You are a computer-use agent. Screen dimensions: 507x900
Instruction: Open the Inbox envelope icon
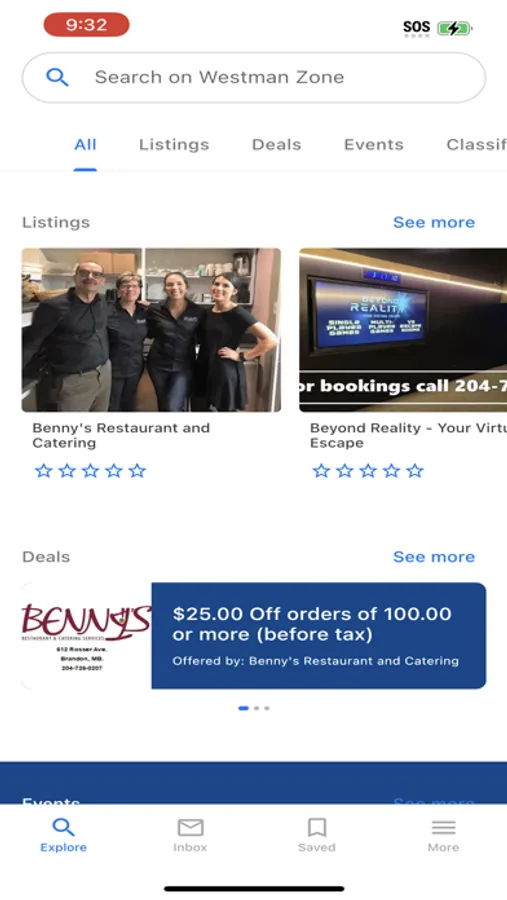click(190, 827)
